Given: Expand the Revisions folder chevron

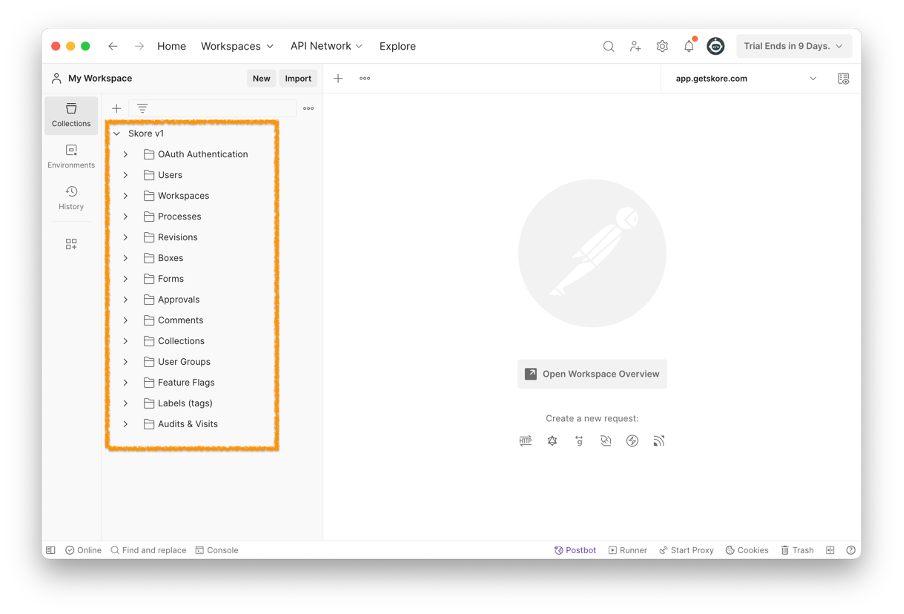Looking at the screenshot, I should pyautogui.click(x=126, y=238).
